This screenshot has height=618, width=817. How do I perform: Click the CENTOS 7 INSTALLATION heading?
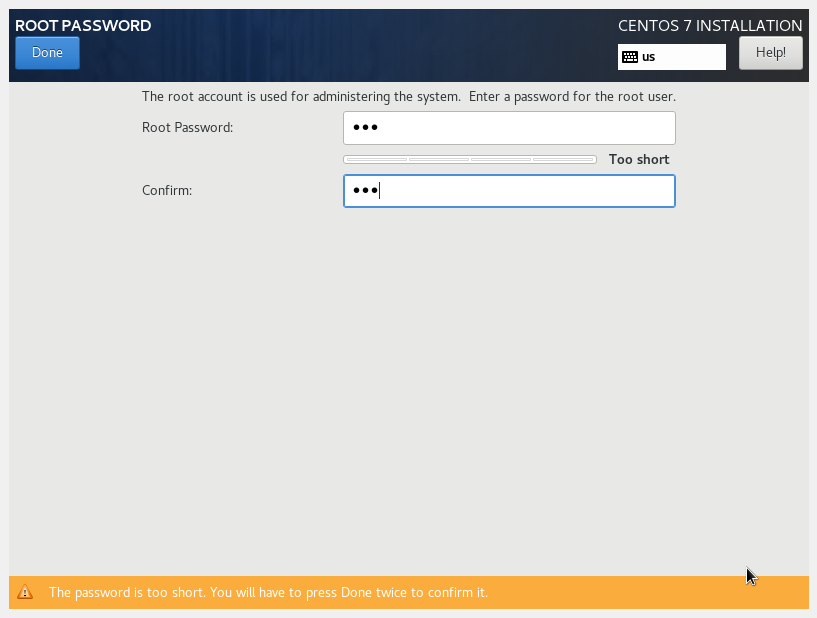pos(710,26)
